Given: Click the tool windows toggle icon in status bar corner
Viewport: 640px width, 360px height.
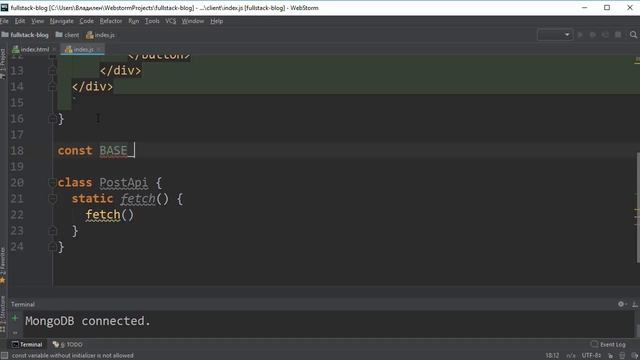Looking at the screenshot, I should tap(4, 356).
